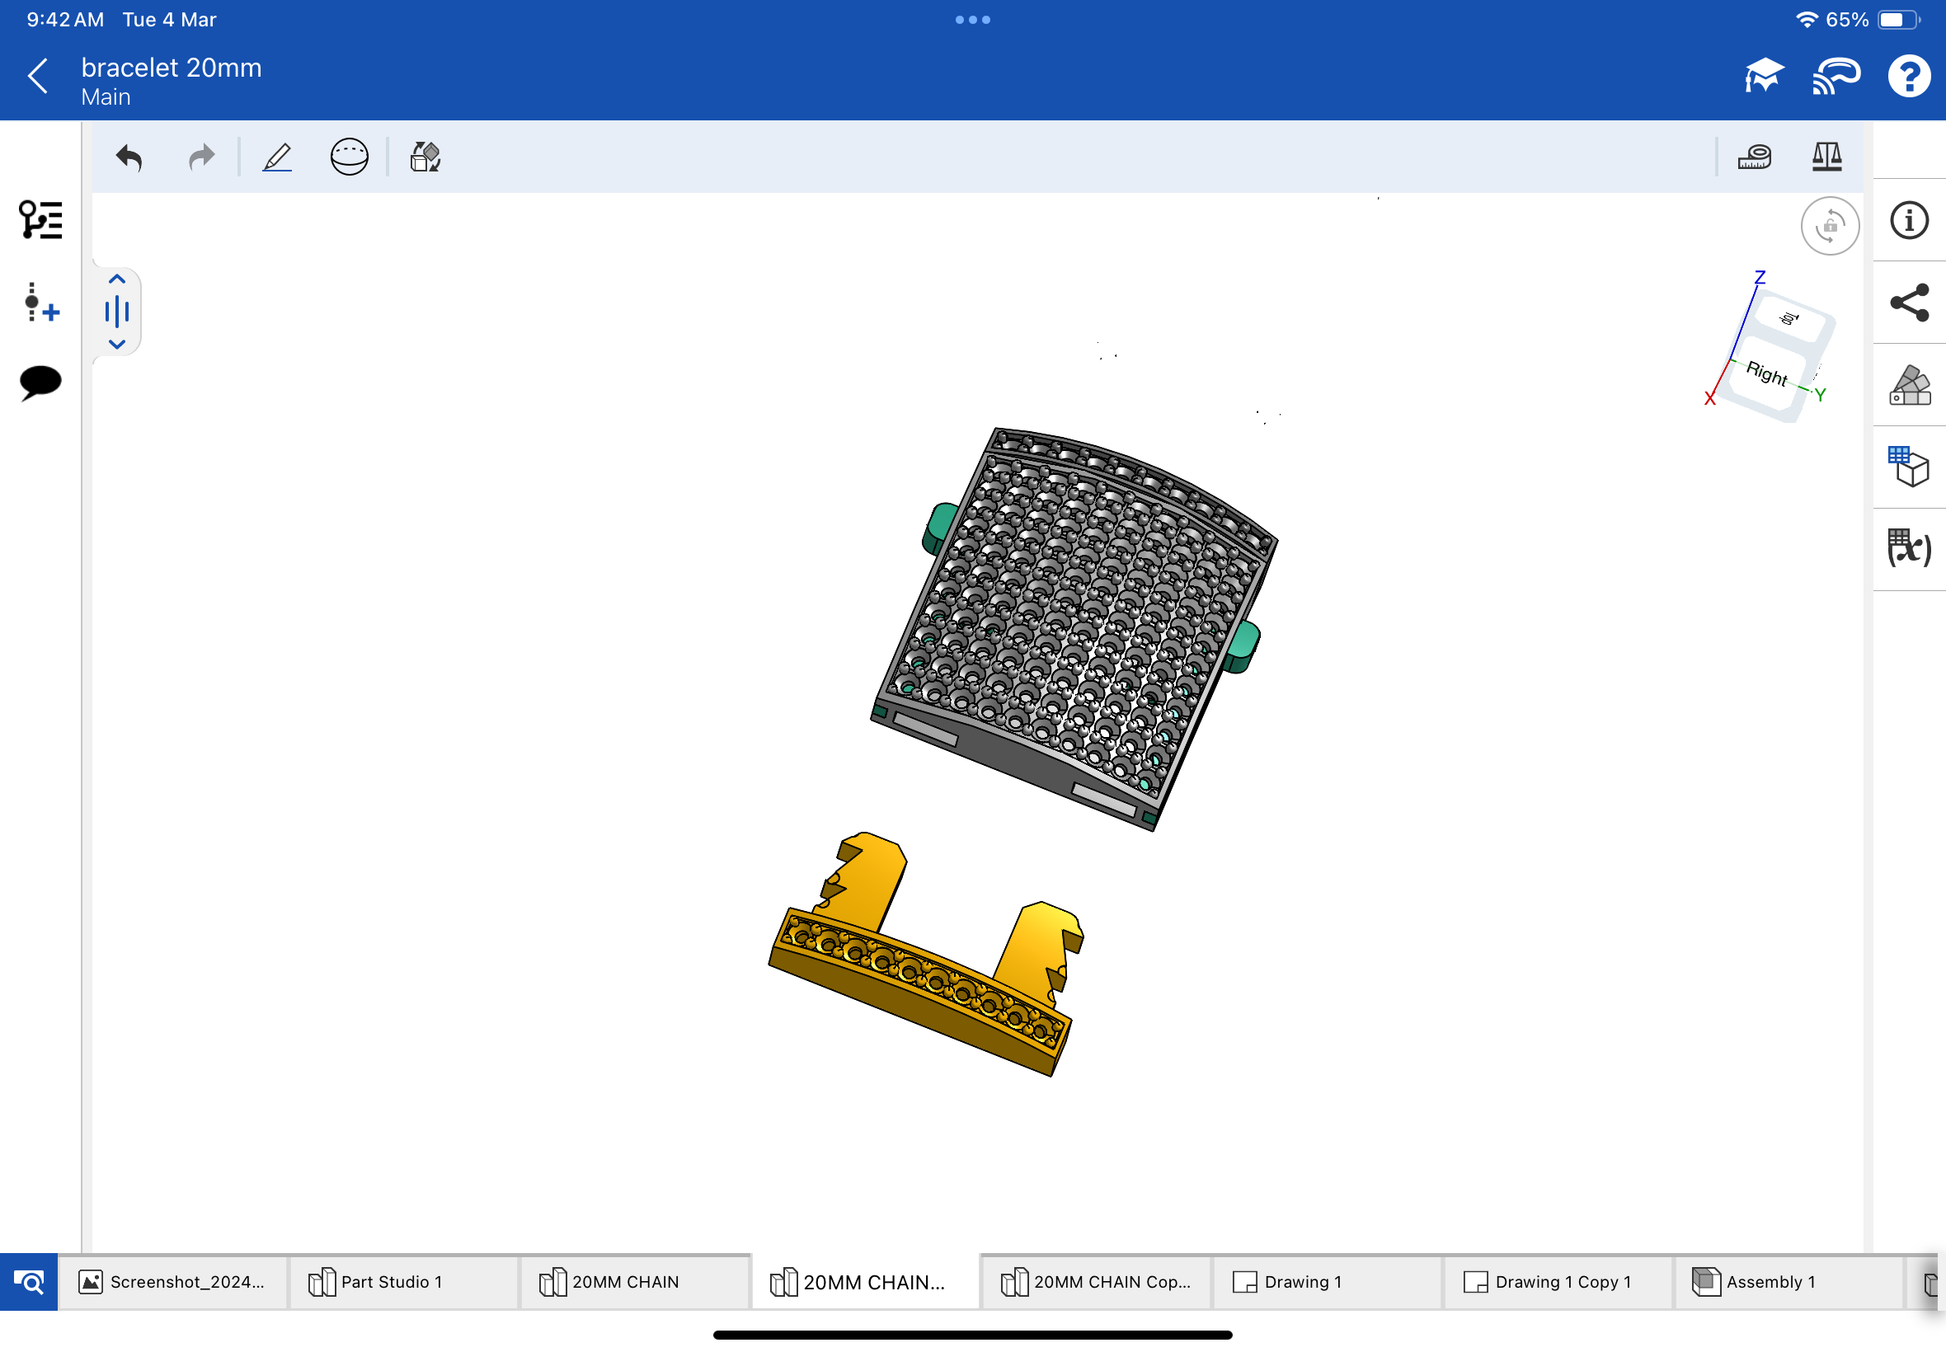Switch to the Assembly 1 tab

(x=1768, y=1282)
